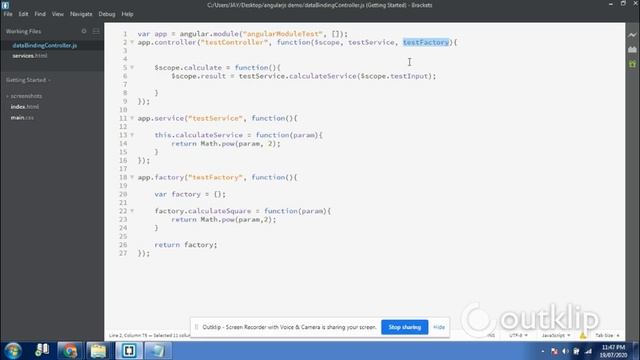Viewport: 640px width, 360px height.
Task: Open the UTF-8 encoding dropdown
Action: tap(518, 335)
